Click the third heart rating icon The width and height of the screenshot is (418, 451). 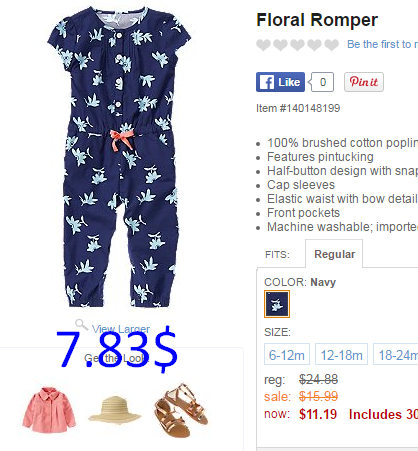[x=297, y=45]
